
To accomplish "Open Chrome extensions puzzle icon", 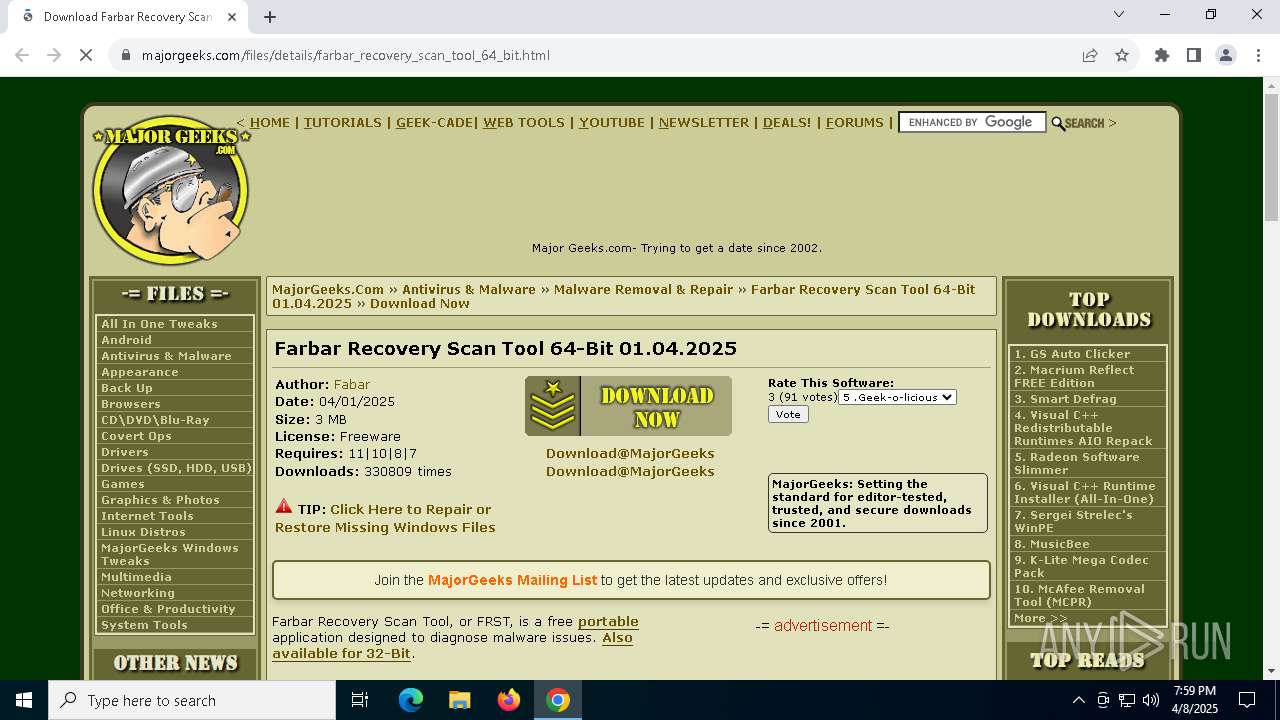I will click(x=1162, y=55).
